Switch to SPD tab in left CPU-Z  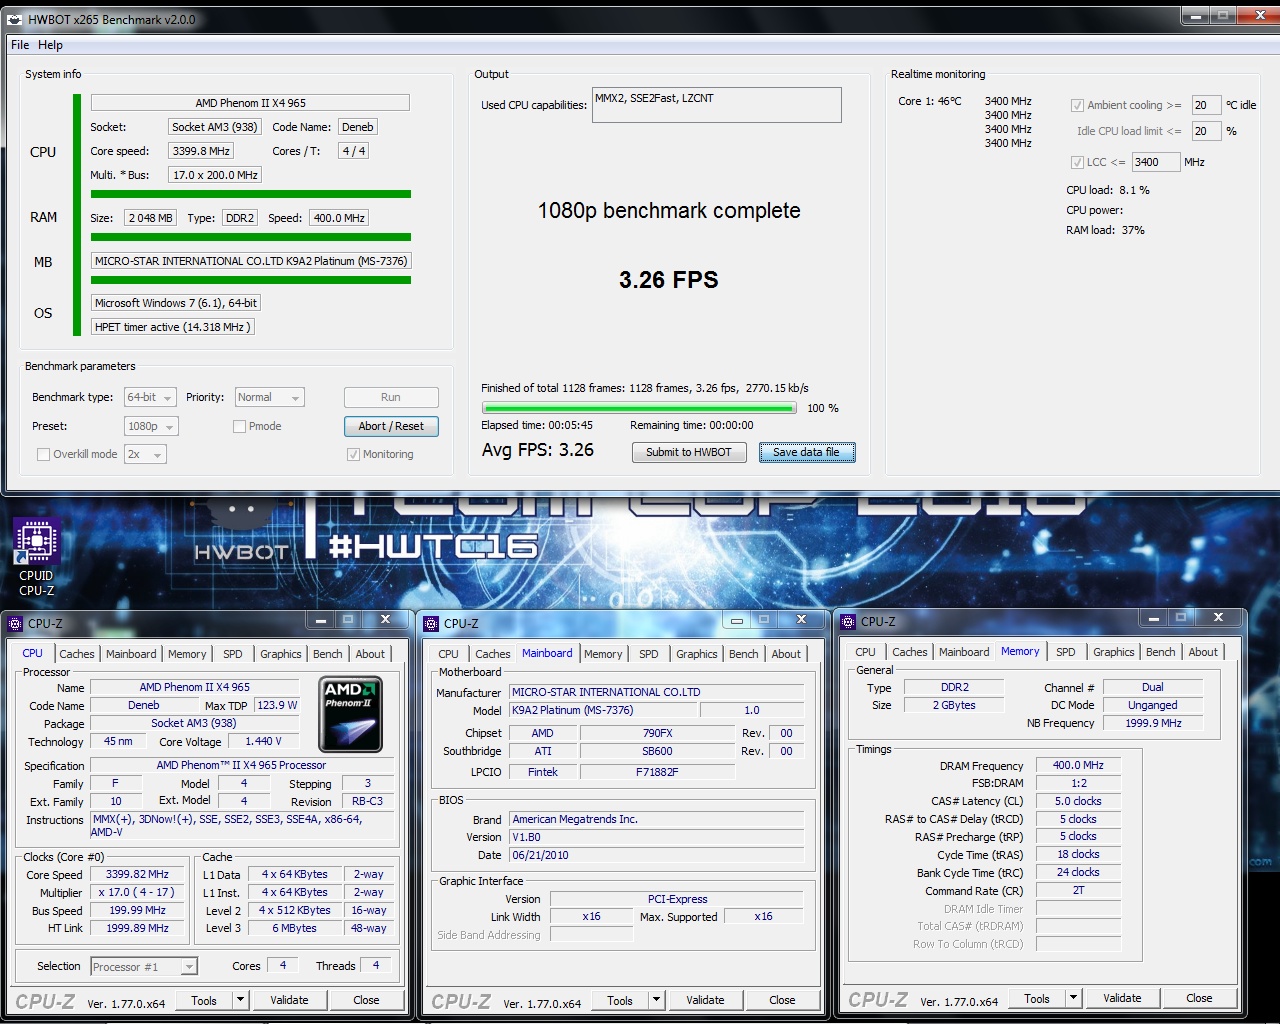click(x=233, y=654)
